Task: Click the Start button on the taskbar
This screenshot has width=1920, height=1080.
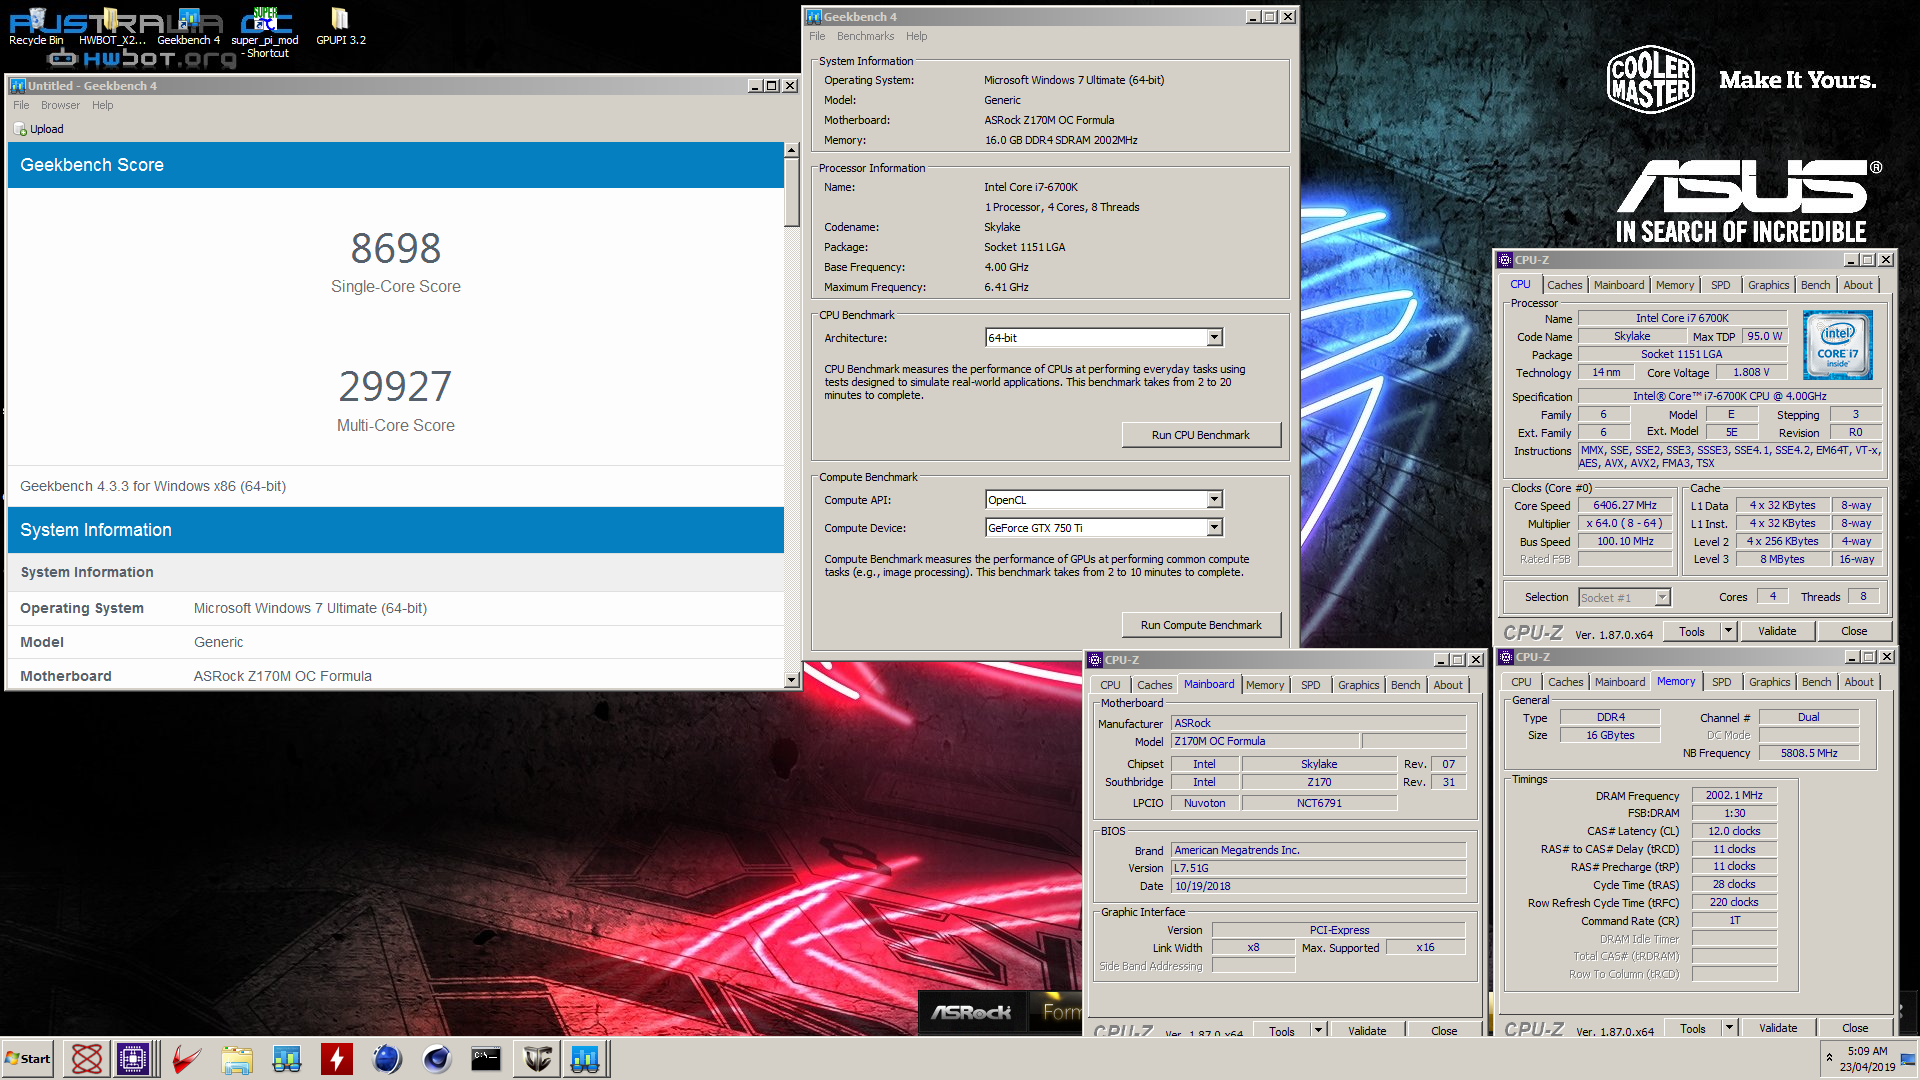Action: (x=28, y=1059)
